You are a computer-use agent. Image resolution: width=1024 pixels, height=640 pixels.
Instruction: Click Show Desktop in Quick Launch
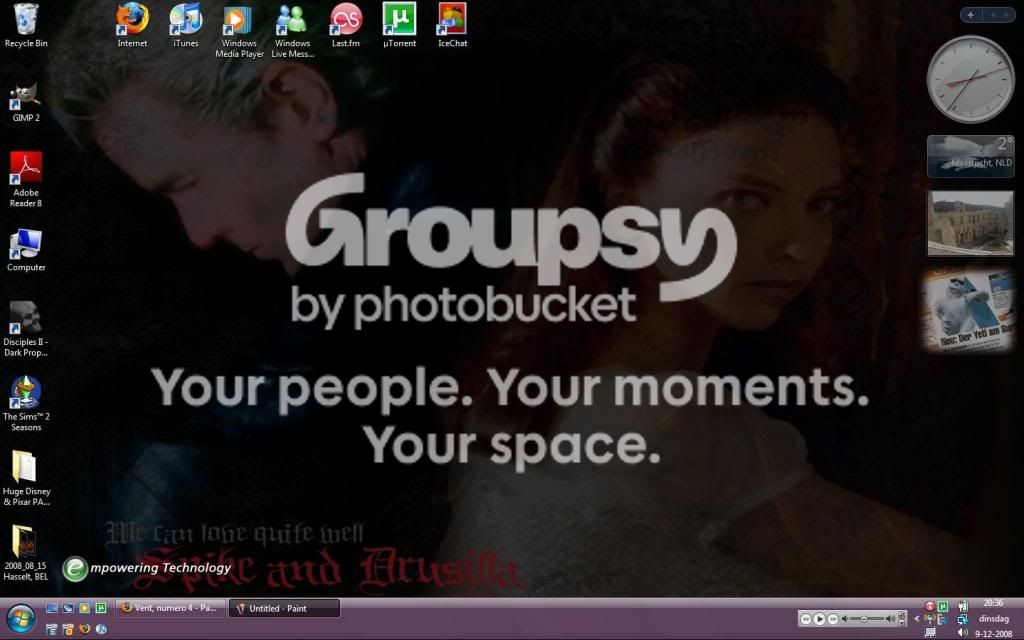click(52, 608)
